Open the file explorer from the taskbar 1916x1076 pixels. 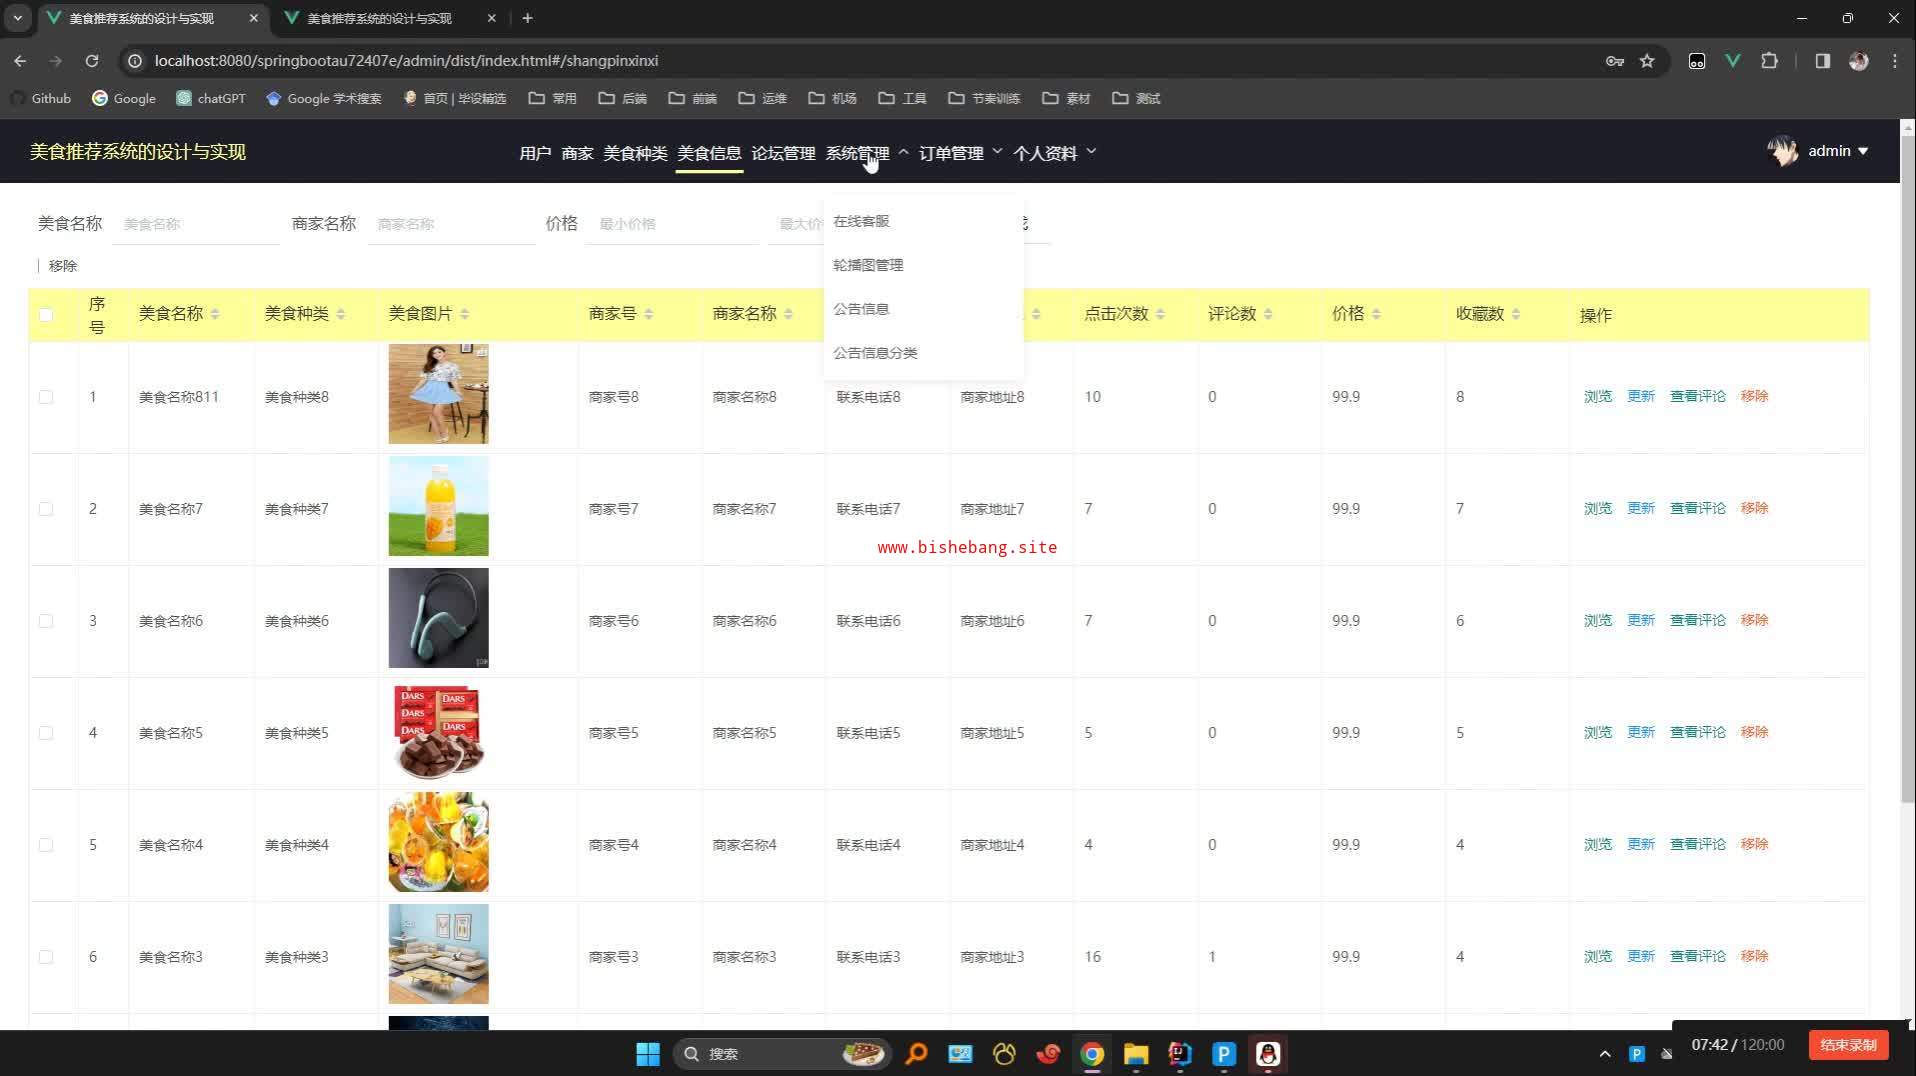click(1135, 1054)
